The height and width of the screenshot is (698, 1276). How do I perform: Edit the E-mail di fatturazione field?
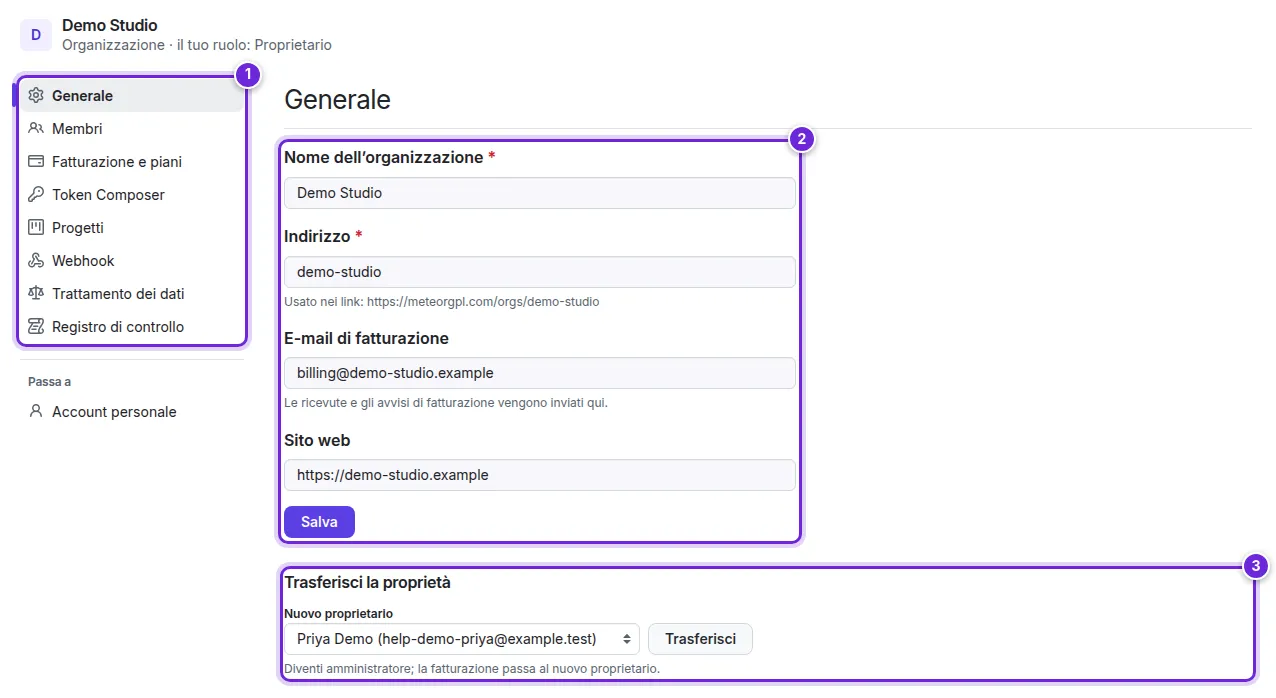click(x=540, y=373)
